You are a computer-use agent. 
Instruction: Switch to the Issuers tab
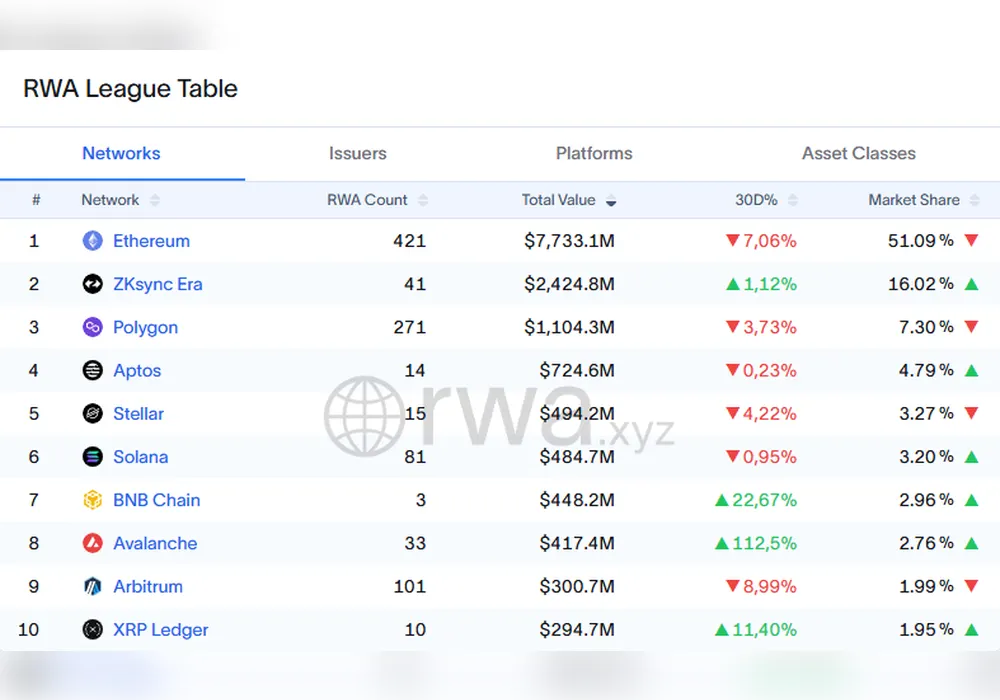(x=358, y=153)
